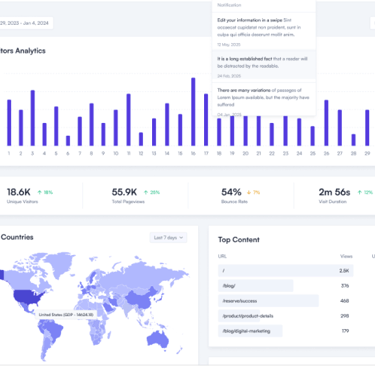This screenshot has width=375, height=366.
Task: Click the Total Pageviews green up arrow
Action: pos(146,192)
